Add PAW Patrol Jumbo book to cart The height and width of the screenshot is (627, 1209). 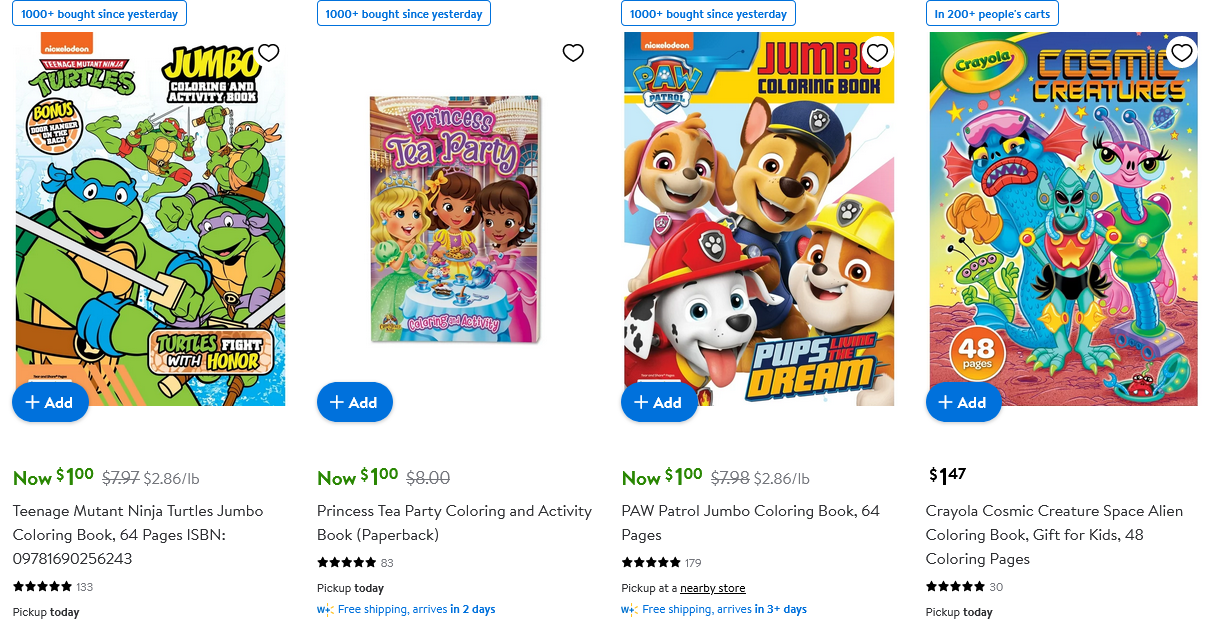[659, 402]
